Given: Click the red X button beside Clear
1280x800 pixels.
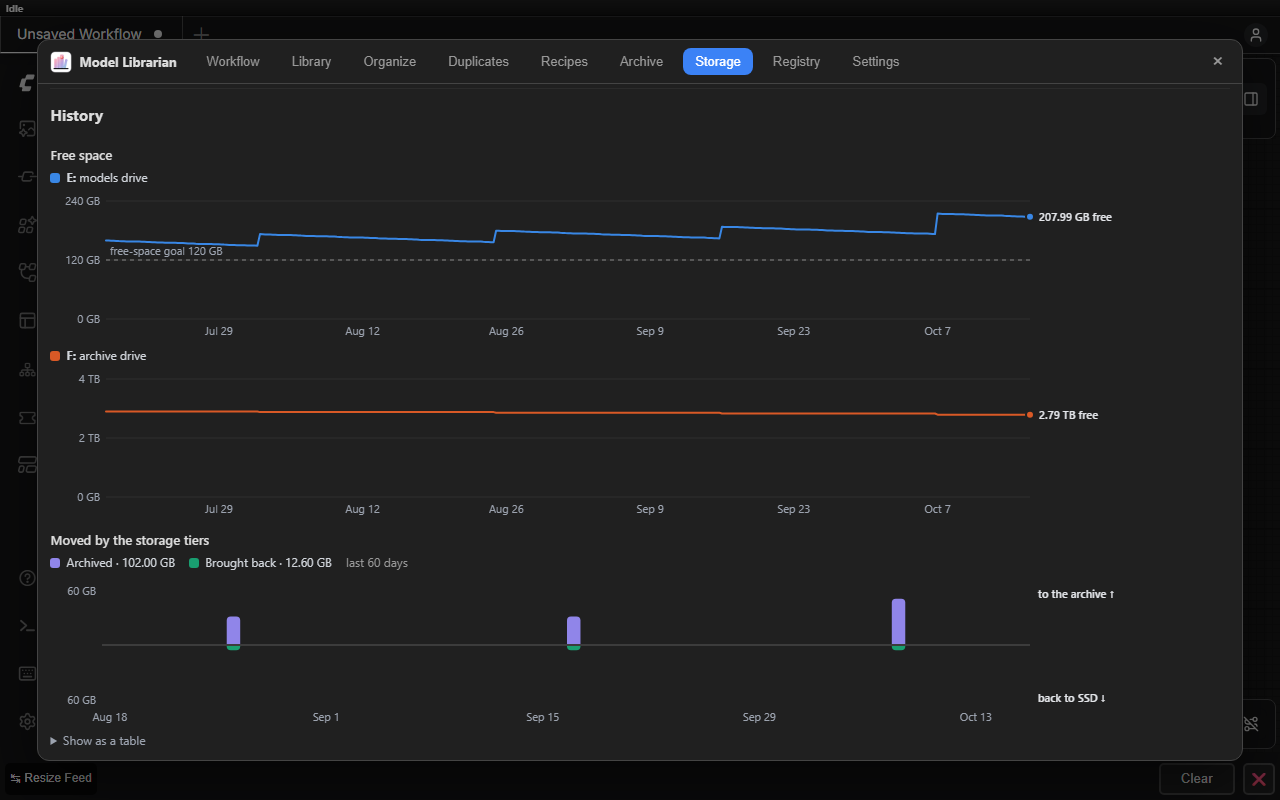Looking at the screenshot, I should (1259, 779).
